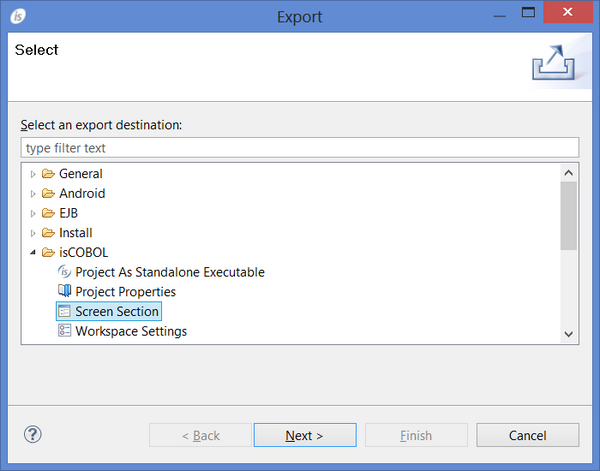Image resolution: width=600 pixels, height=471 pixels.
Task: Expand the General category
Action: point(33,174)
